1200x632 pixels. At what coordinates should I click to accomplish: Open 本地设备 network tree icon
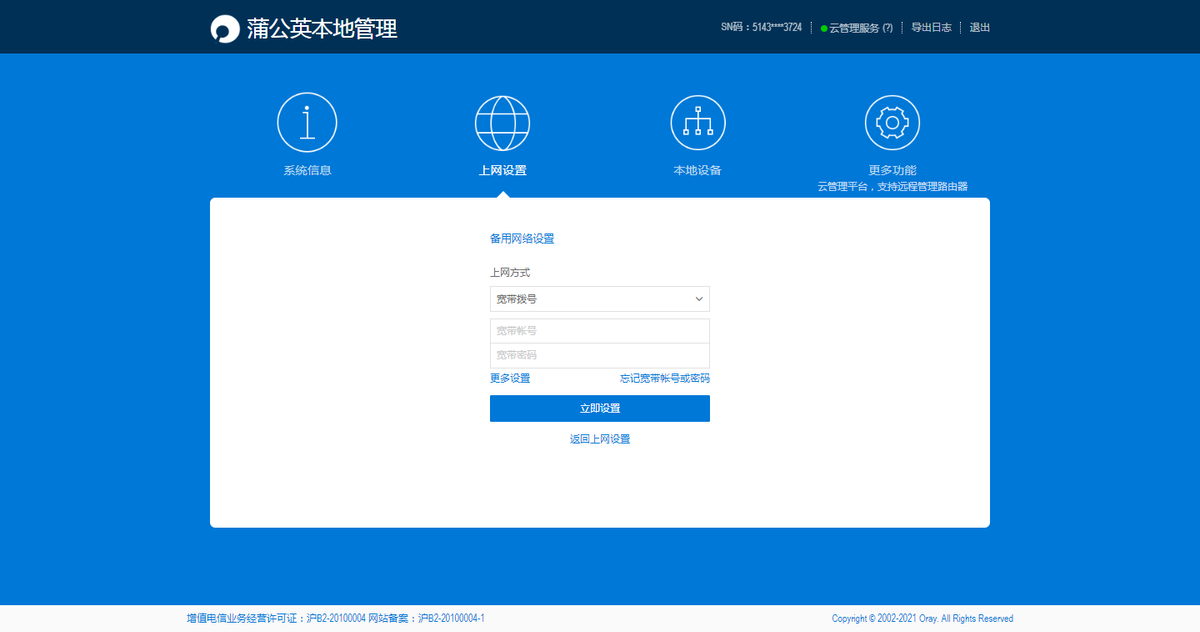(x=697, y=123)
